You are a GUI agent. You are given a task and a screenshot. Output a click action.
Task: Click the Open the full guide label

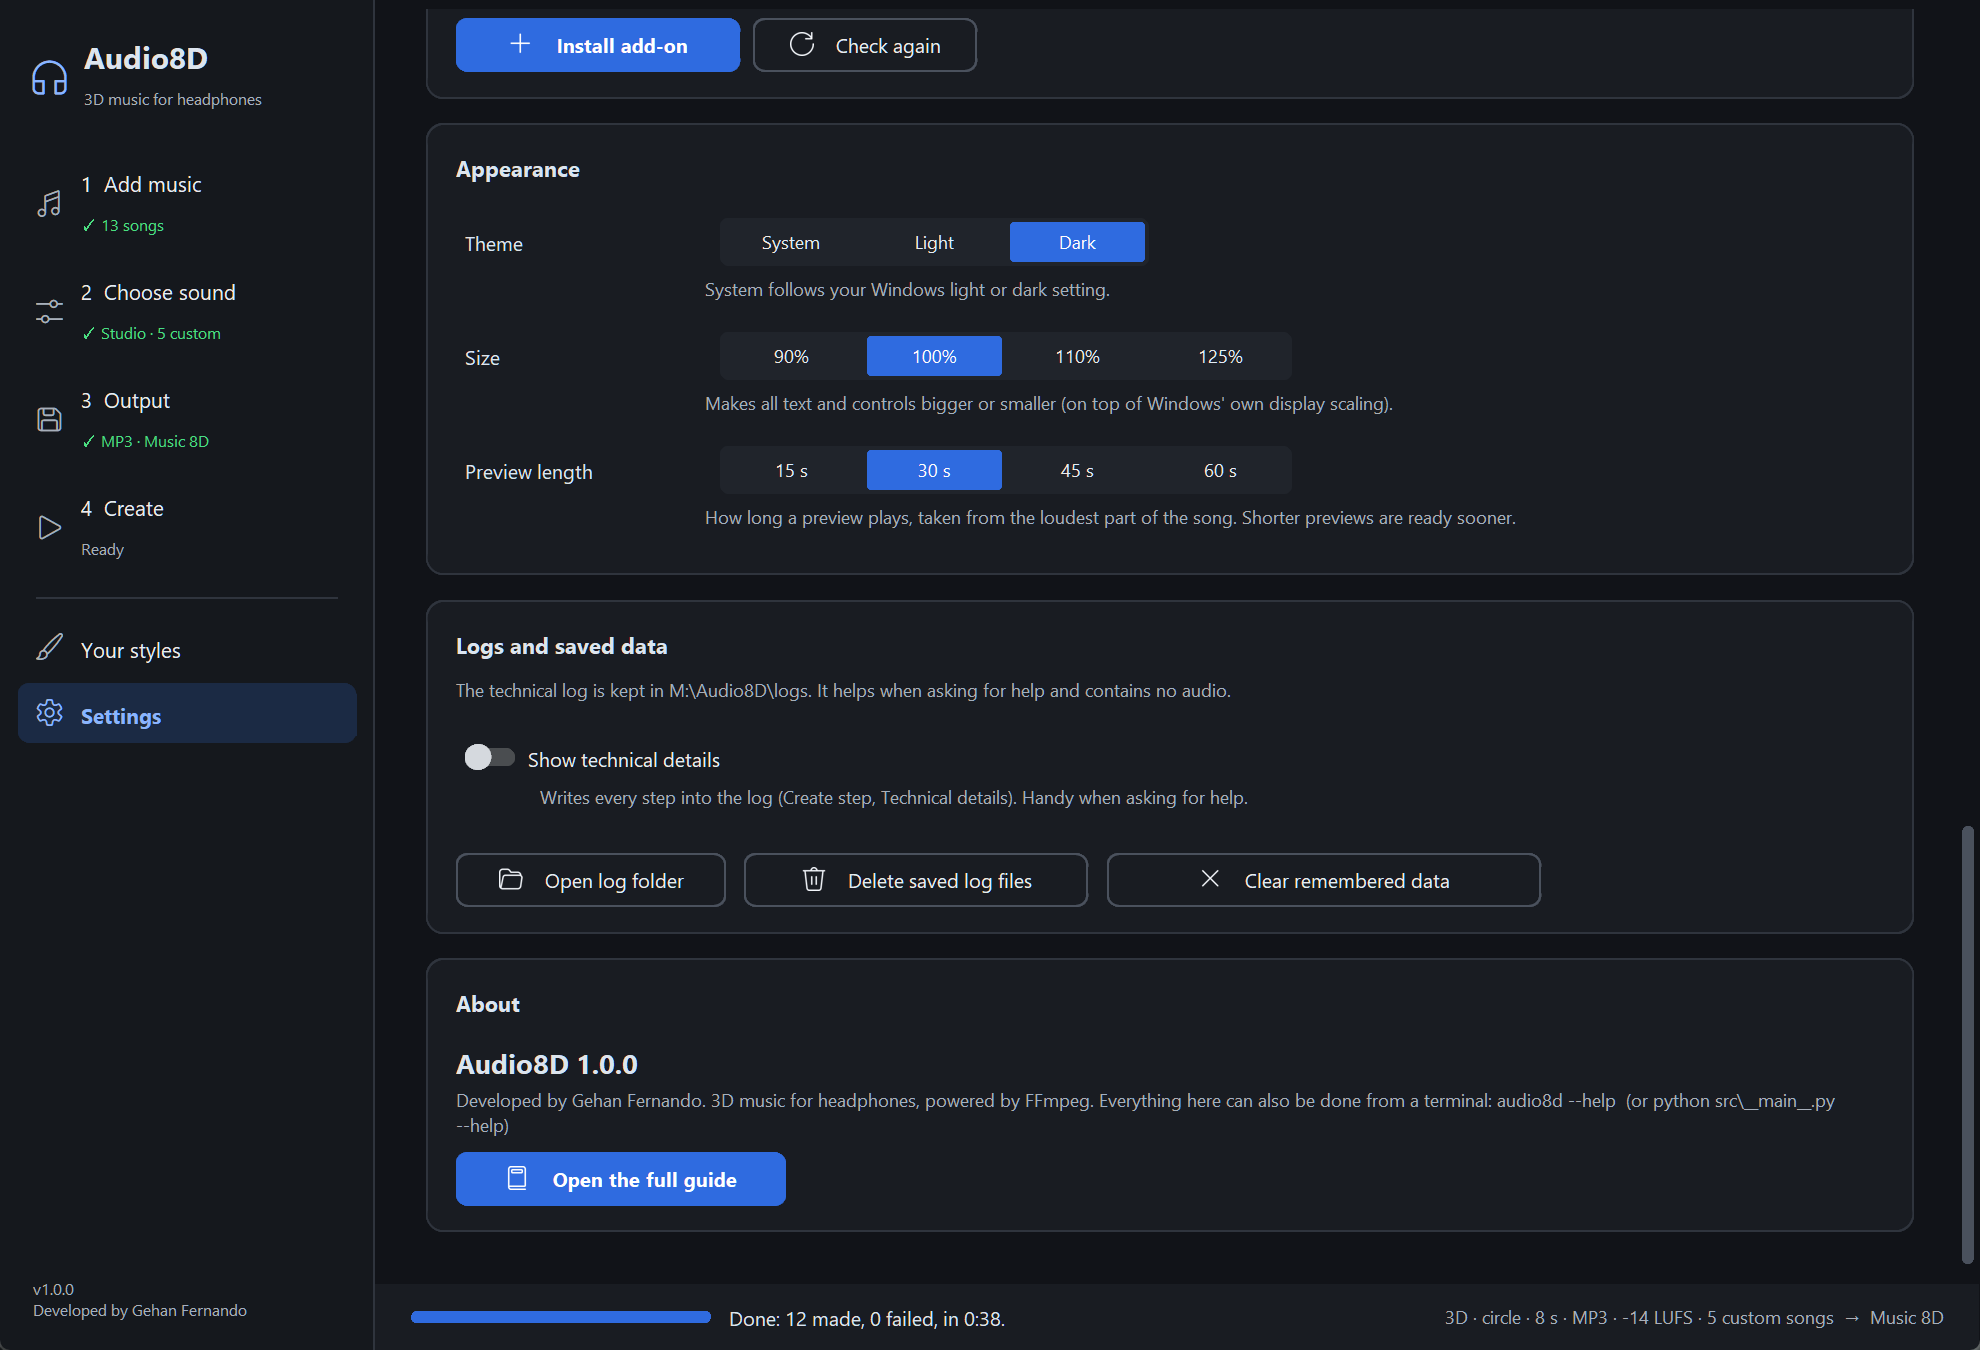pyautogui.click(x=645, y=1180)
